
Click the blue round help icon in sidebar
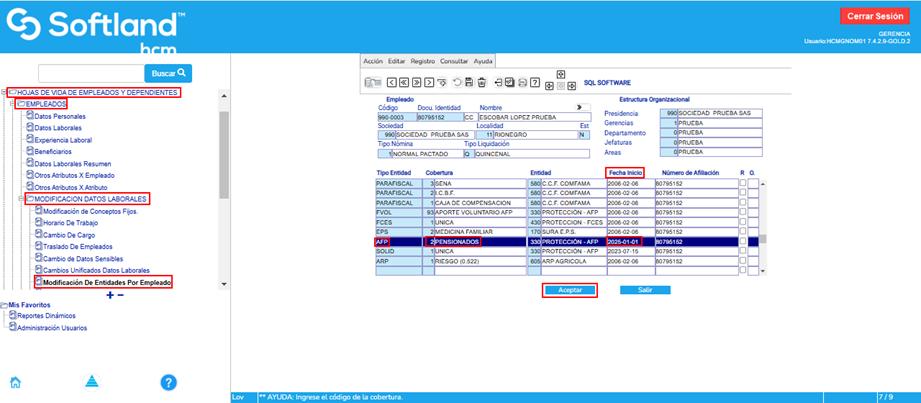point(168,382)
